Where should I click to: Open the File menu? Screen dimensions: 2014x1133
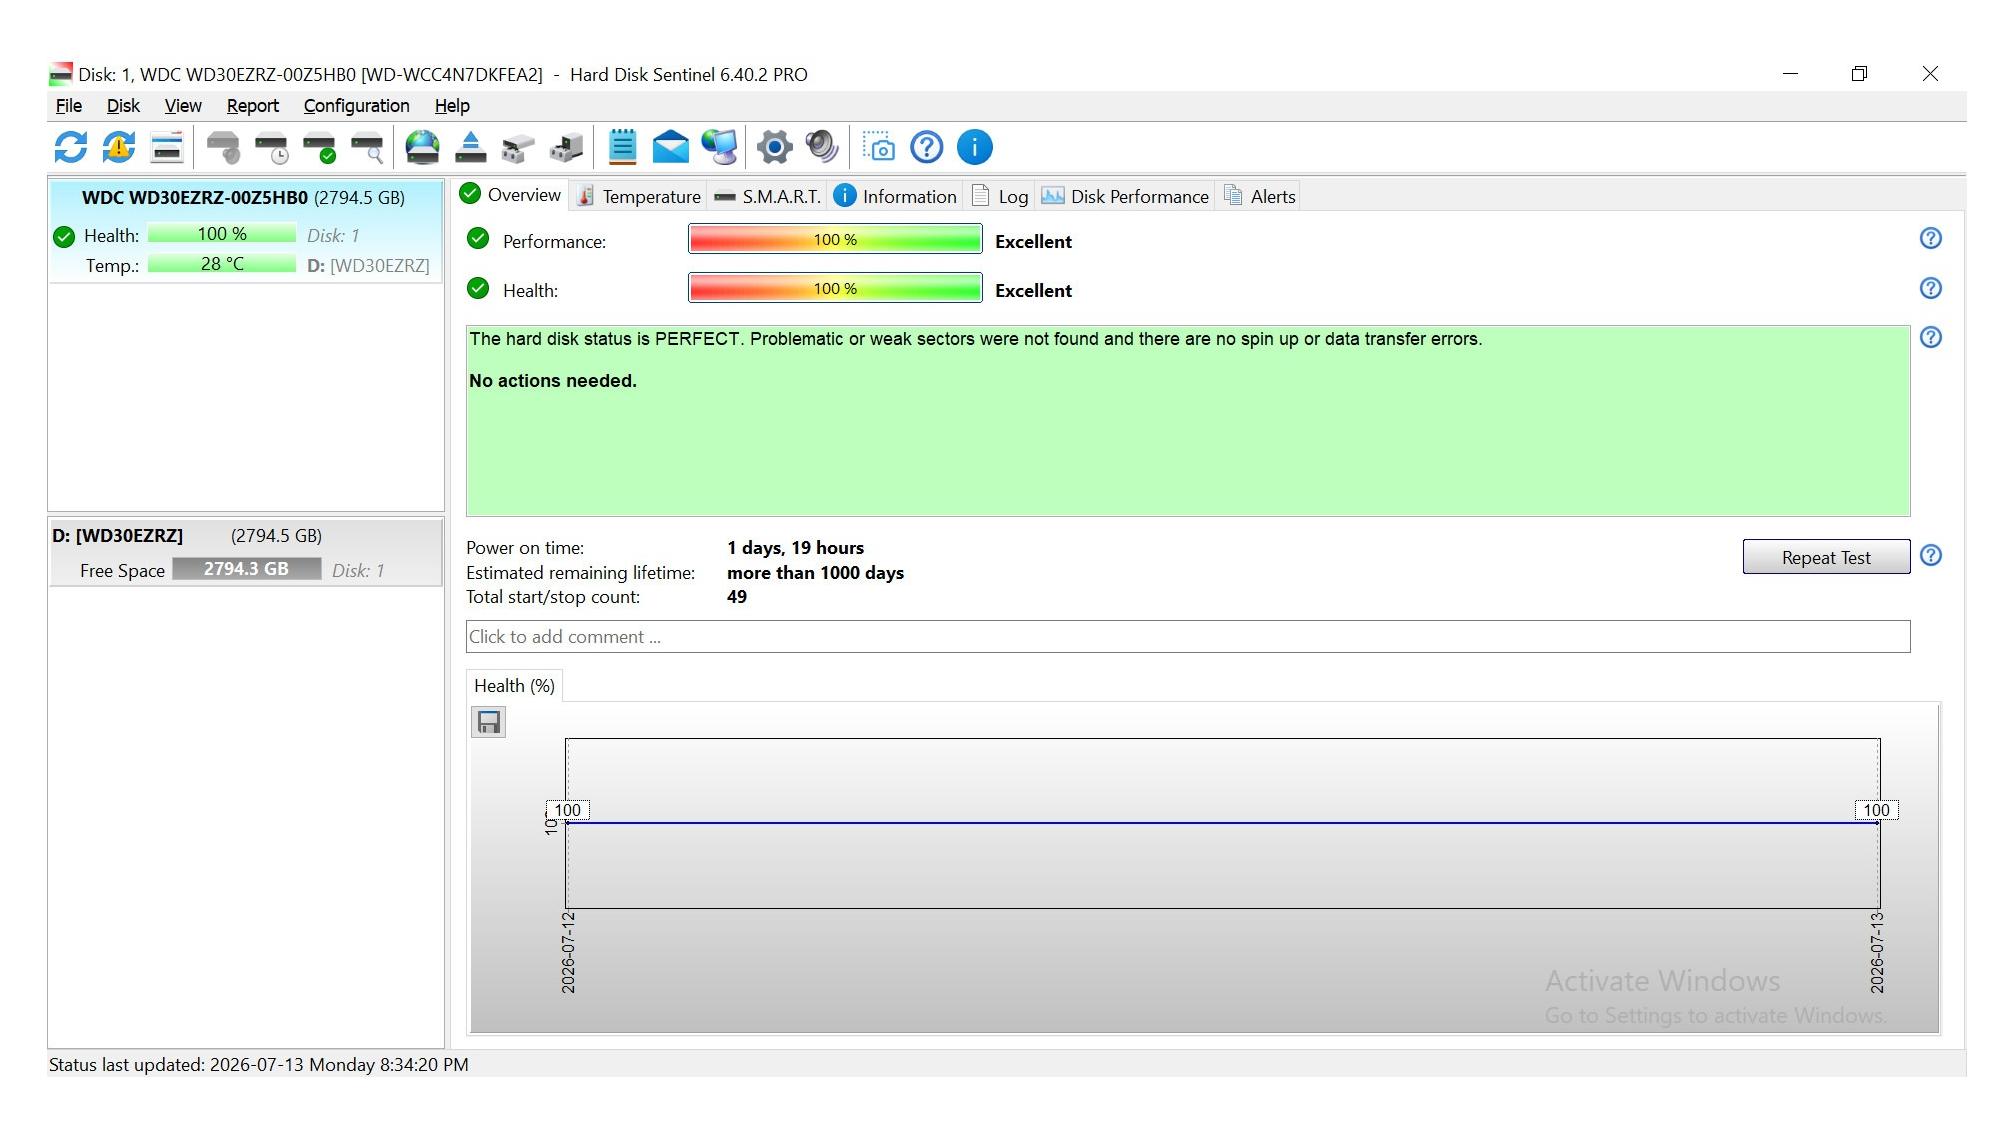(x=69, y=106)
